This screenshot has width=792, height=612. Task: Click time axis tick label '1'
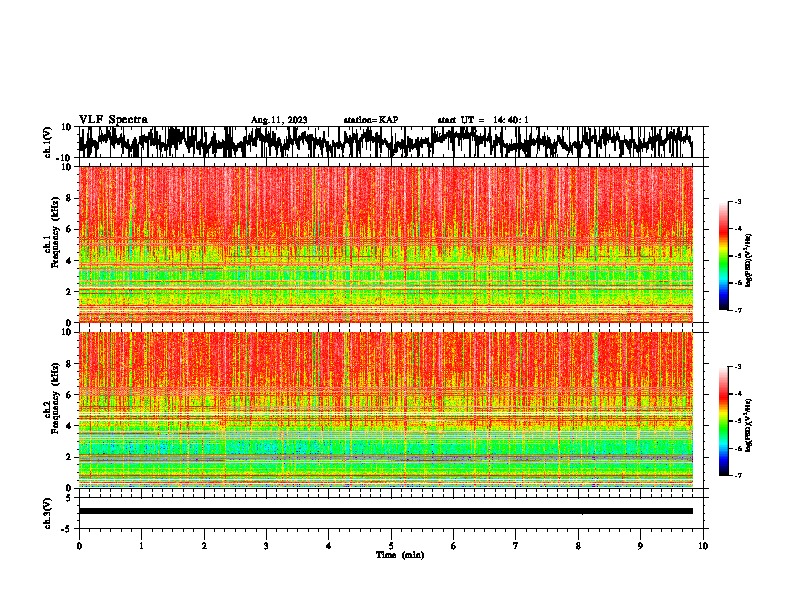[x=141, y=546]
